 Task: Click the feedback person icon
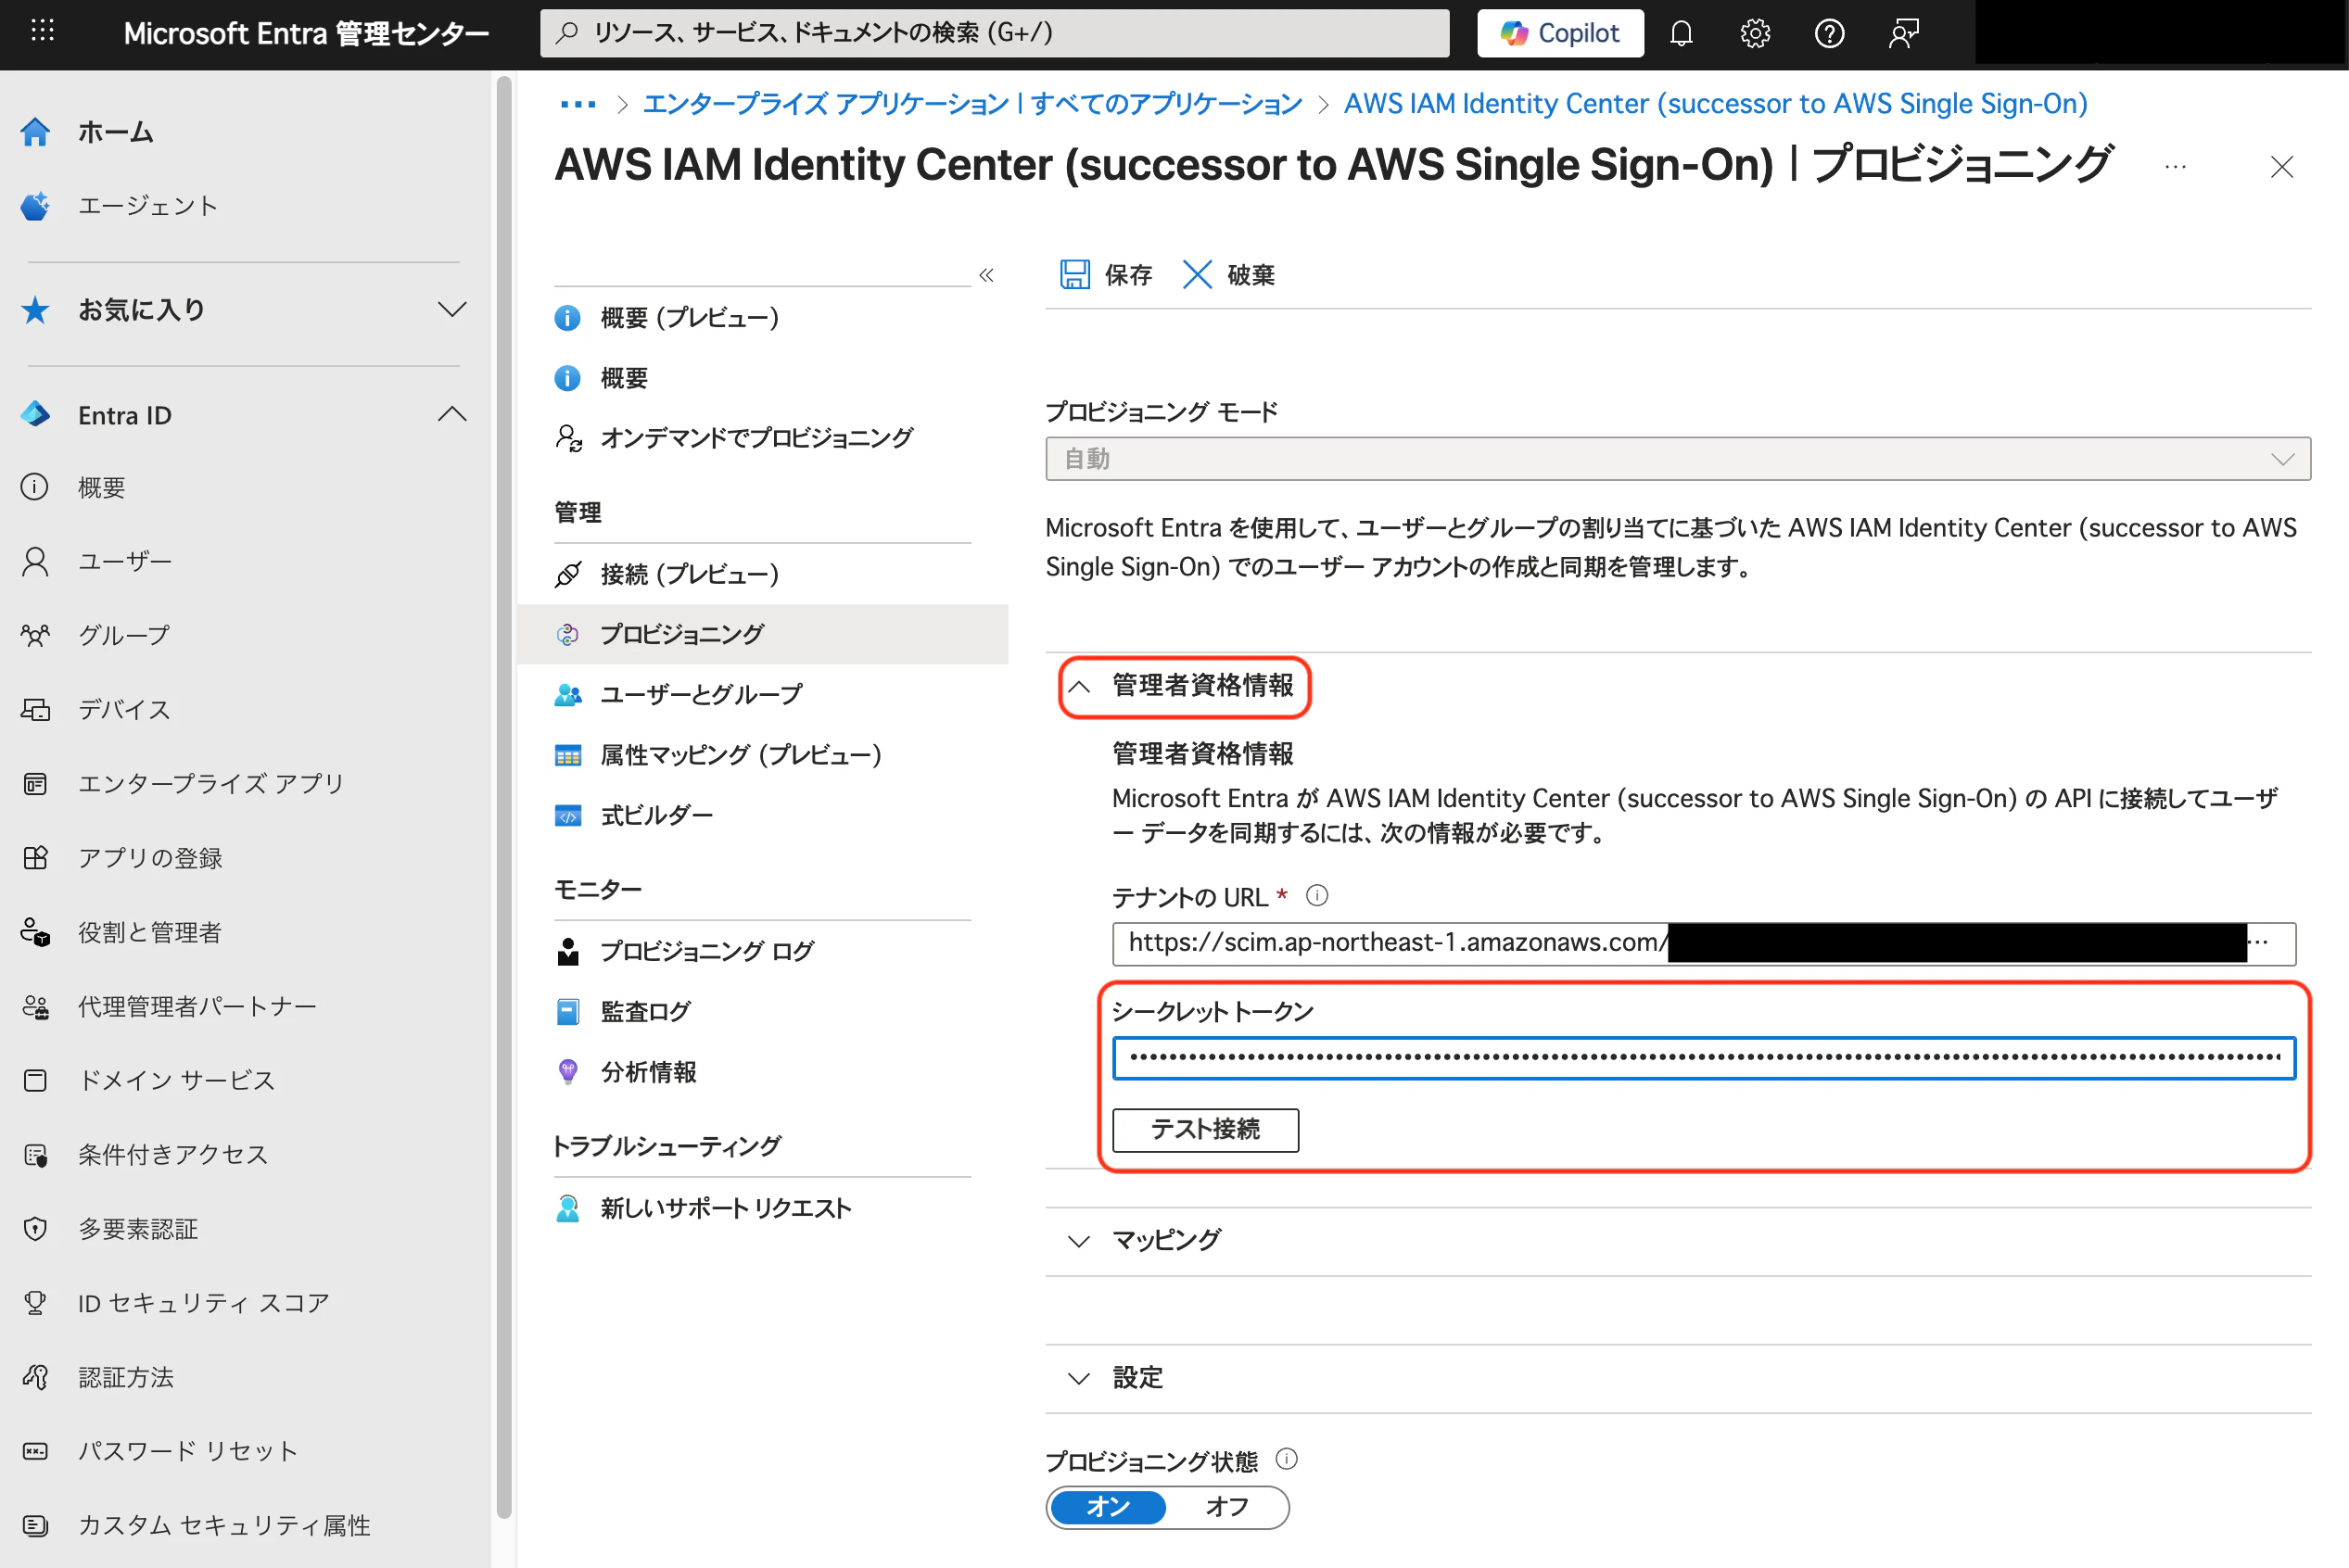tap(1903, 34)
